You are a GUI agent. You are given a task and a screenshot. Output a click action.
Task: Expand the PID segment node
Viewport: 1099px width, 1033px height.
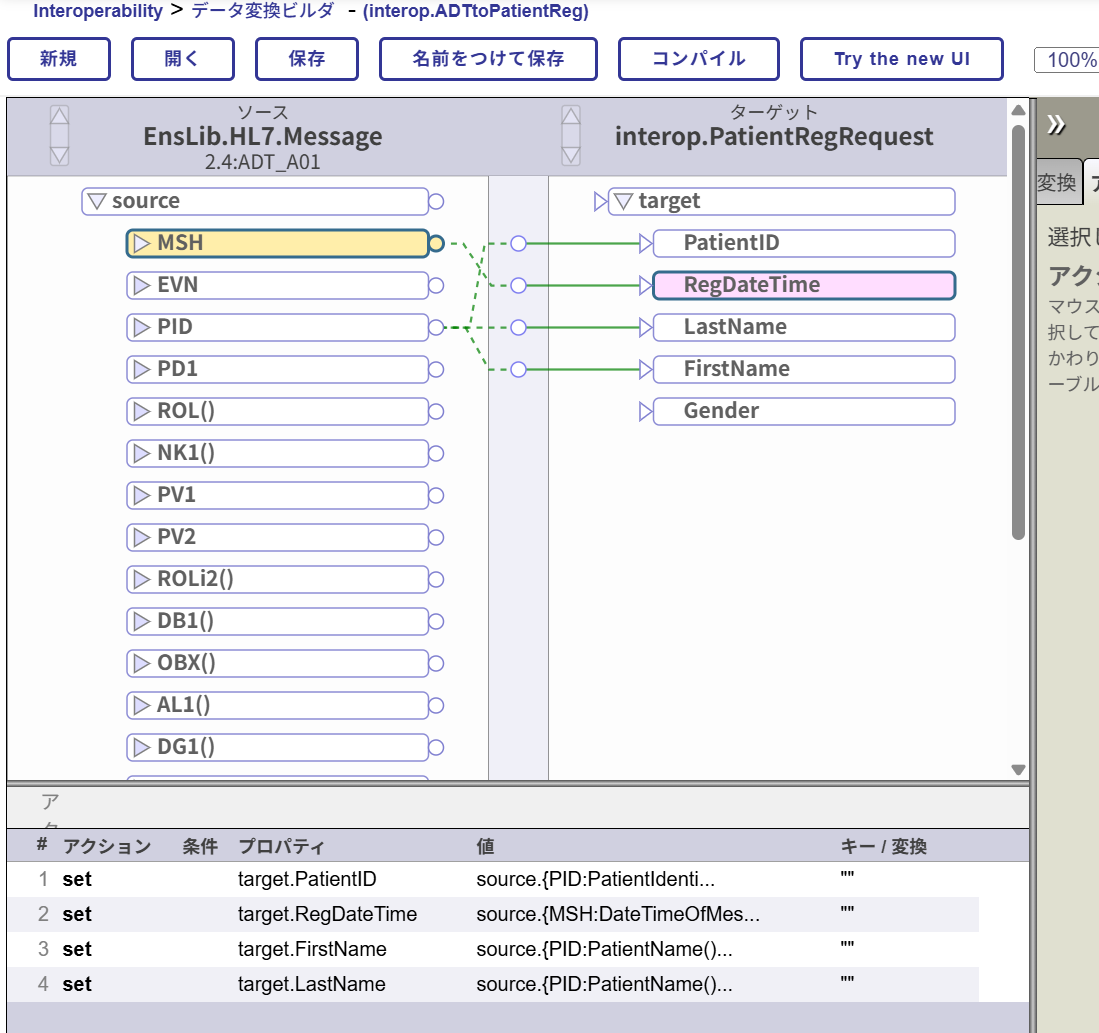141,327
